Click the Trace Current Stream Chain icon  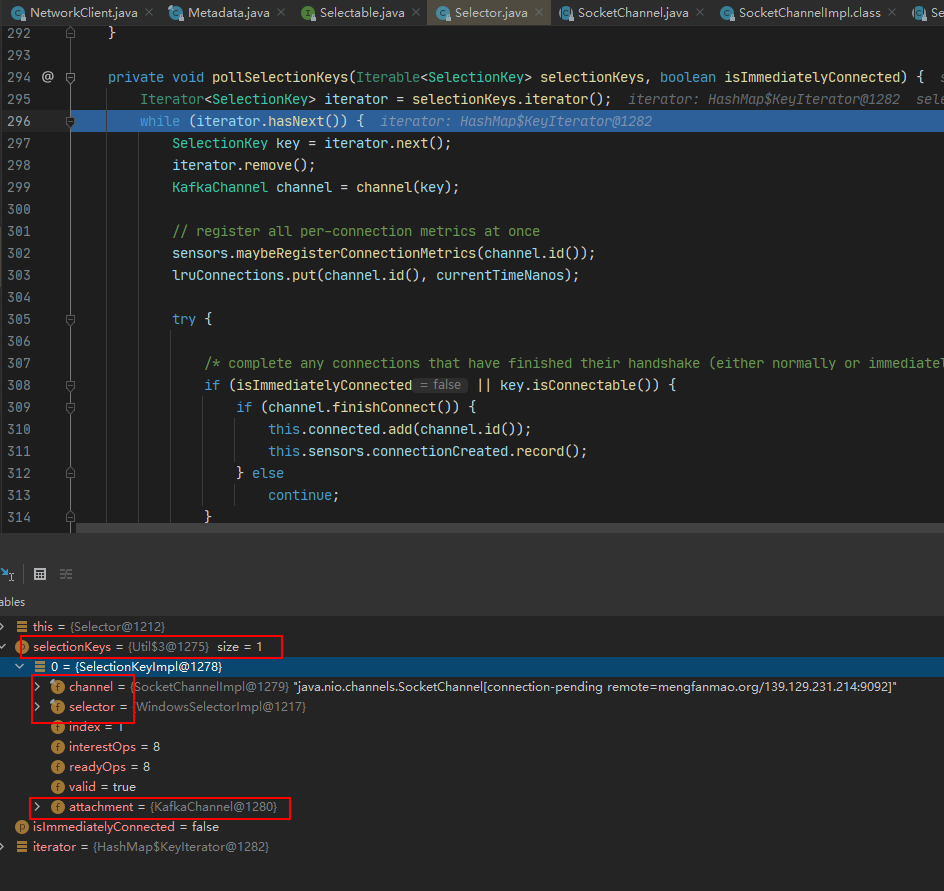tap(66, 574)
